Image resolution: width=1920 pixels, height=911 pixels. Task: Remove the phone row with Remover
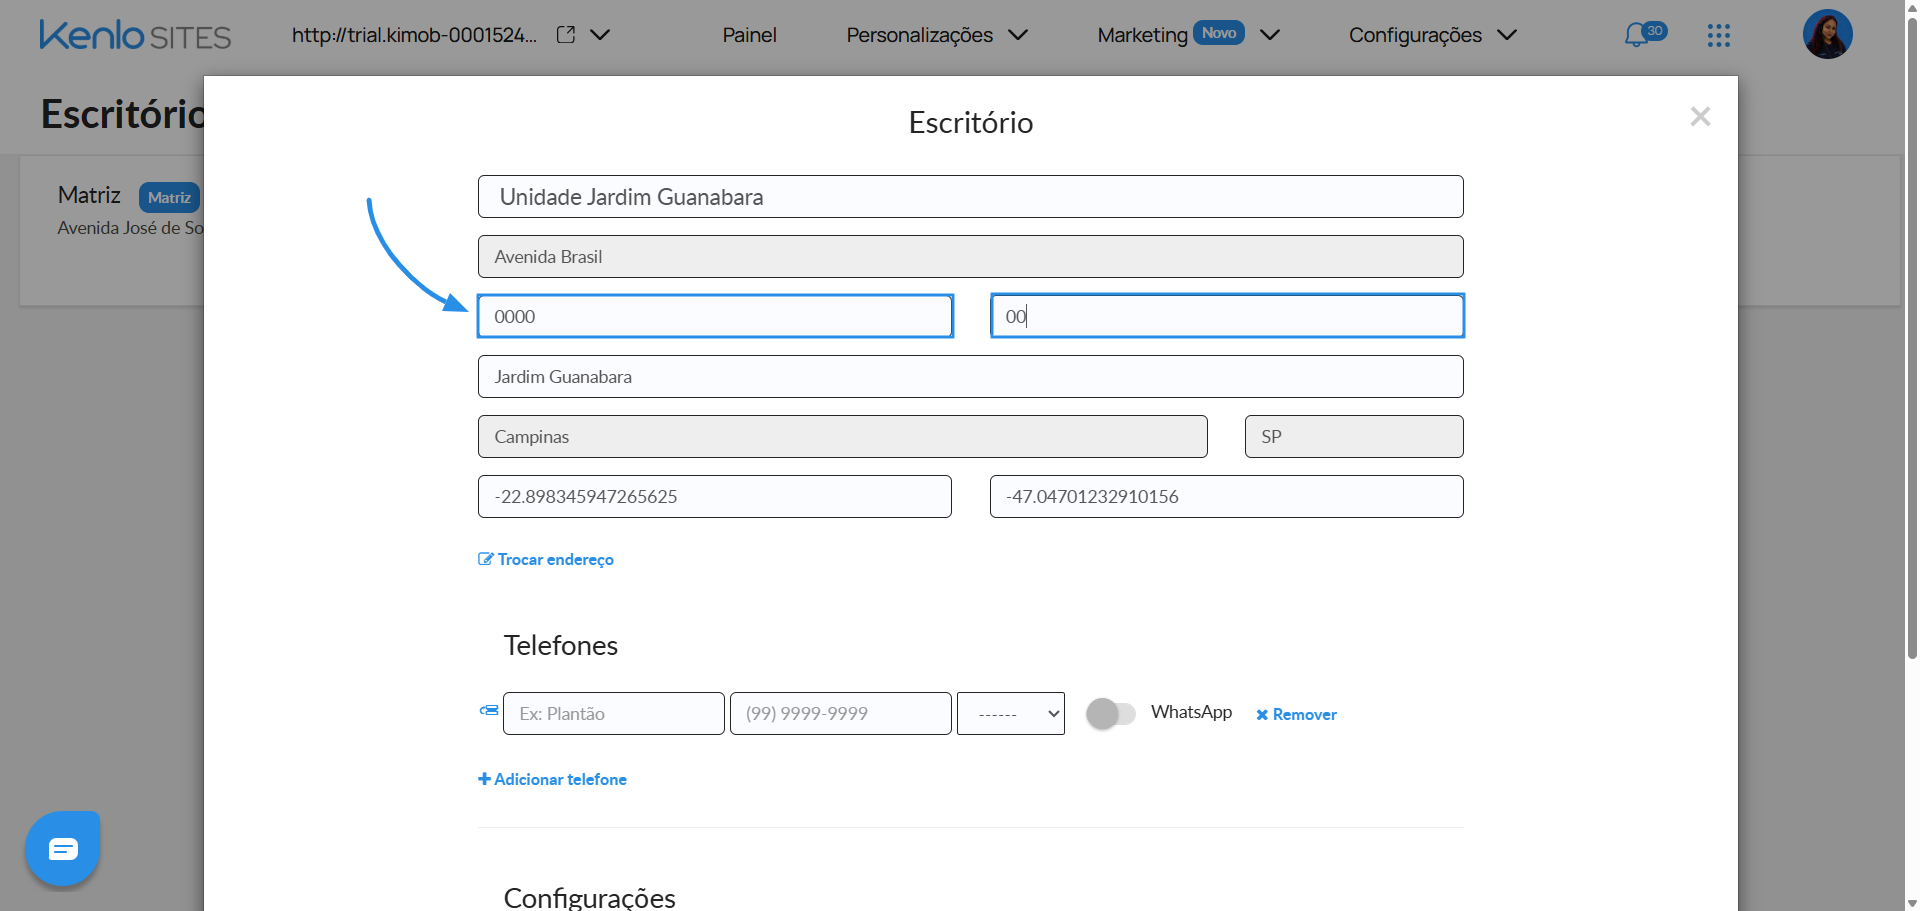tap(1296, 714)
